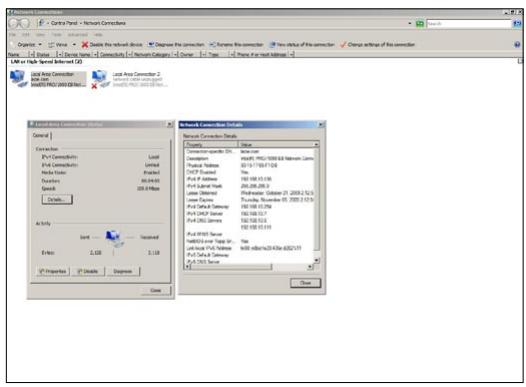
Task: Click View status of this connection
Action: [x=302, y=44]
